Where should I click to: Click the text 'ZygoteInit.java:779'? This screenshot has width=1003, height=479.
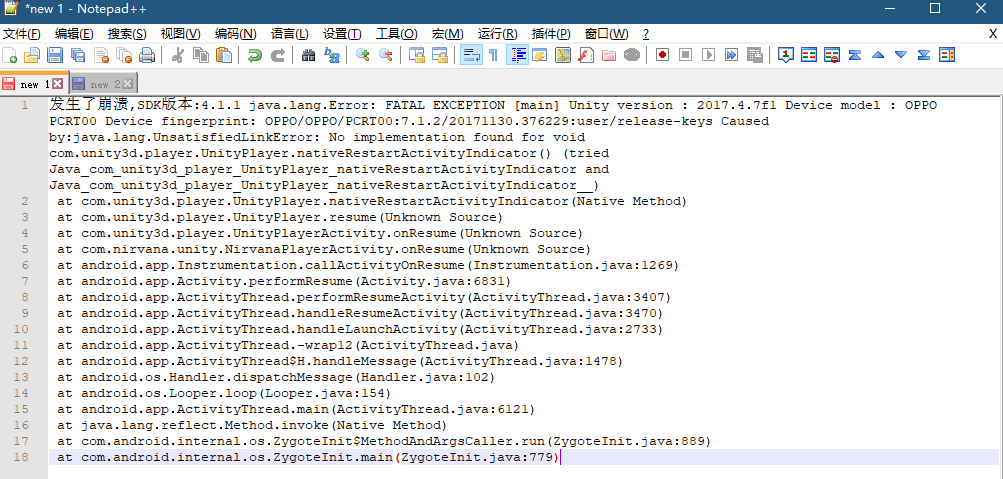point(477,457)
